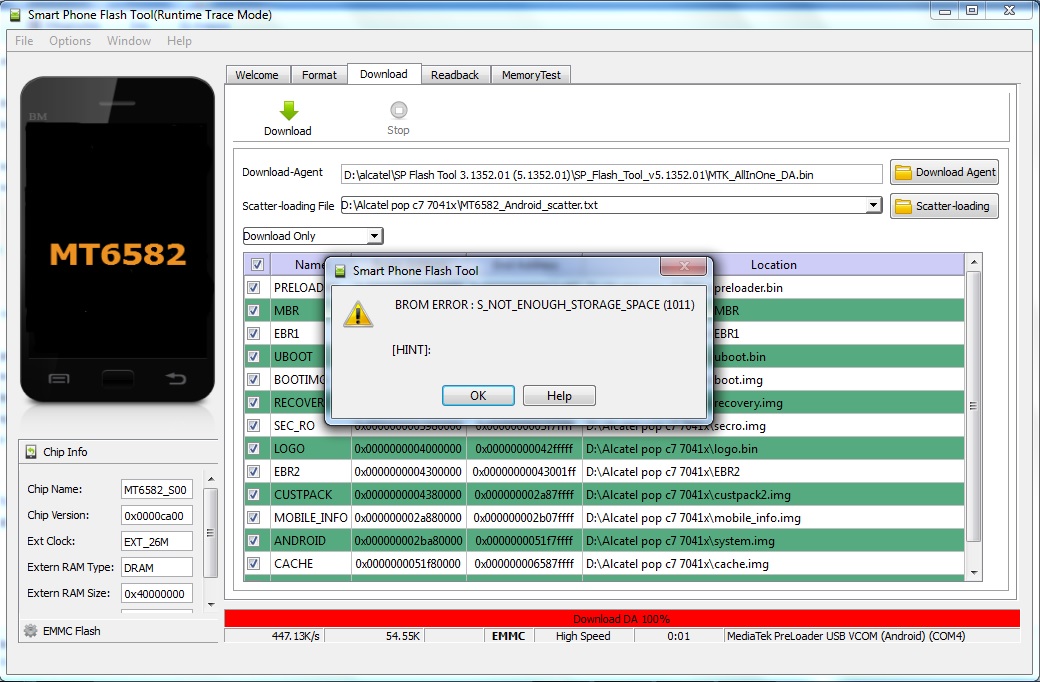Uncheck the BOOTIMG row checkbox
This screenshot has height=682, width=1040.
pyautogui.click(x=253, y=379)
